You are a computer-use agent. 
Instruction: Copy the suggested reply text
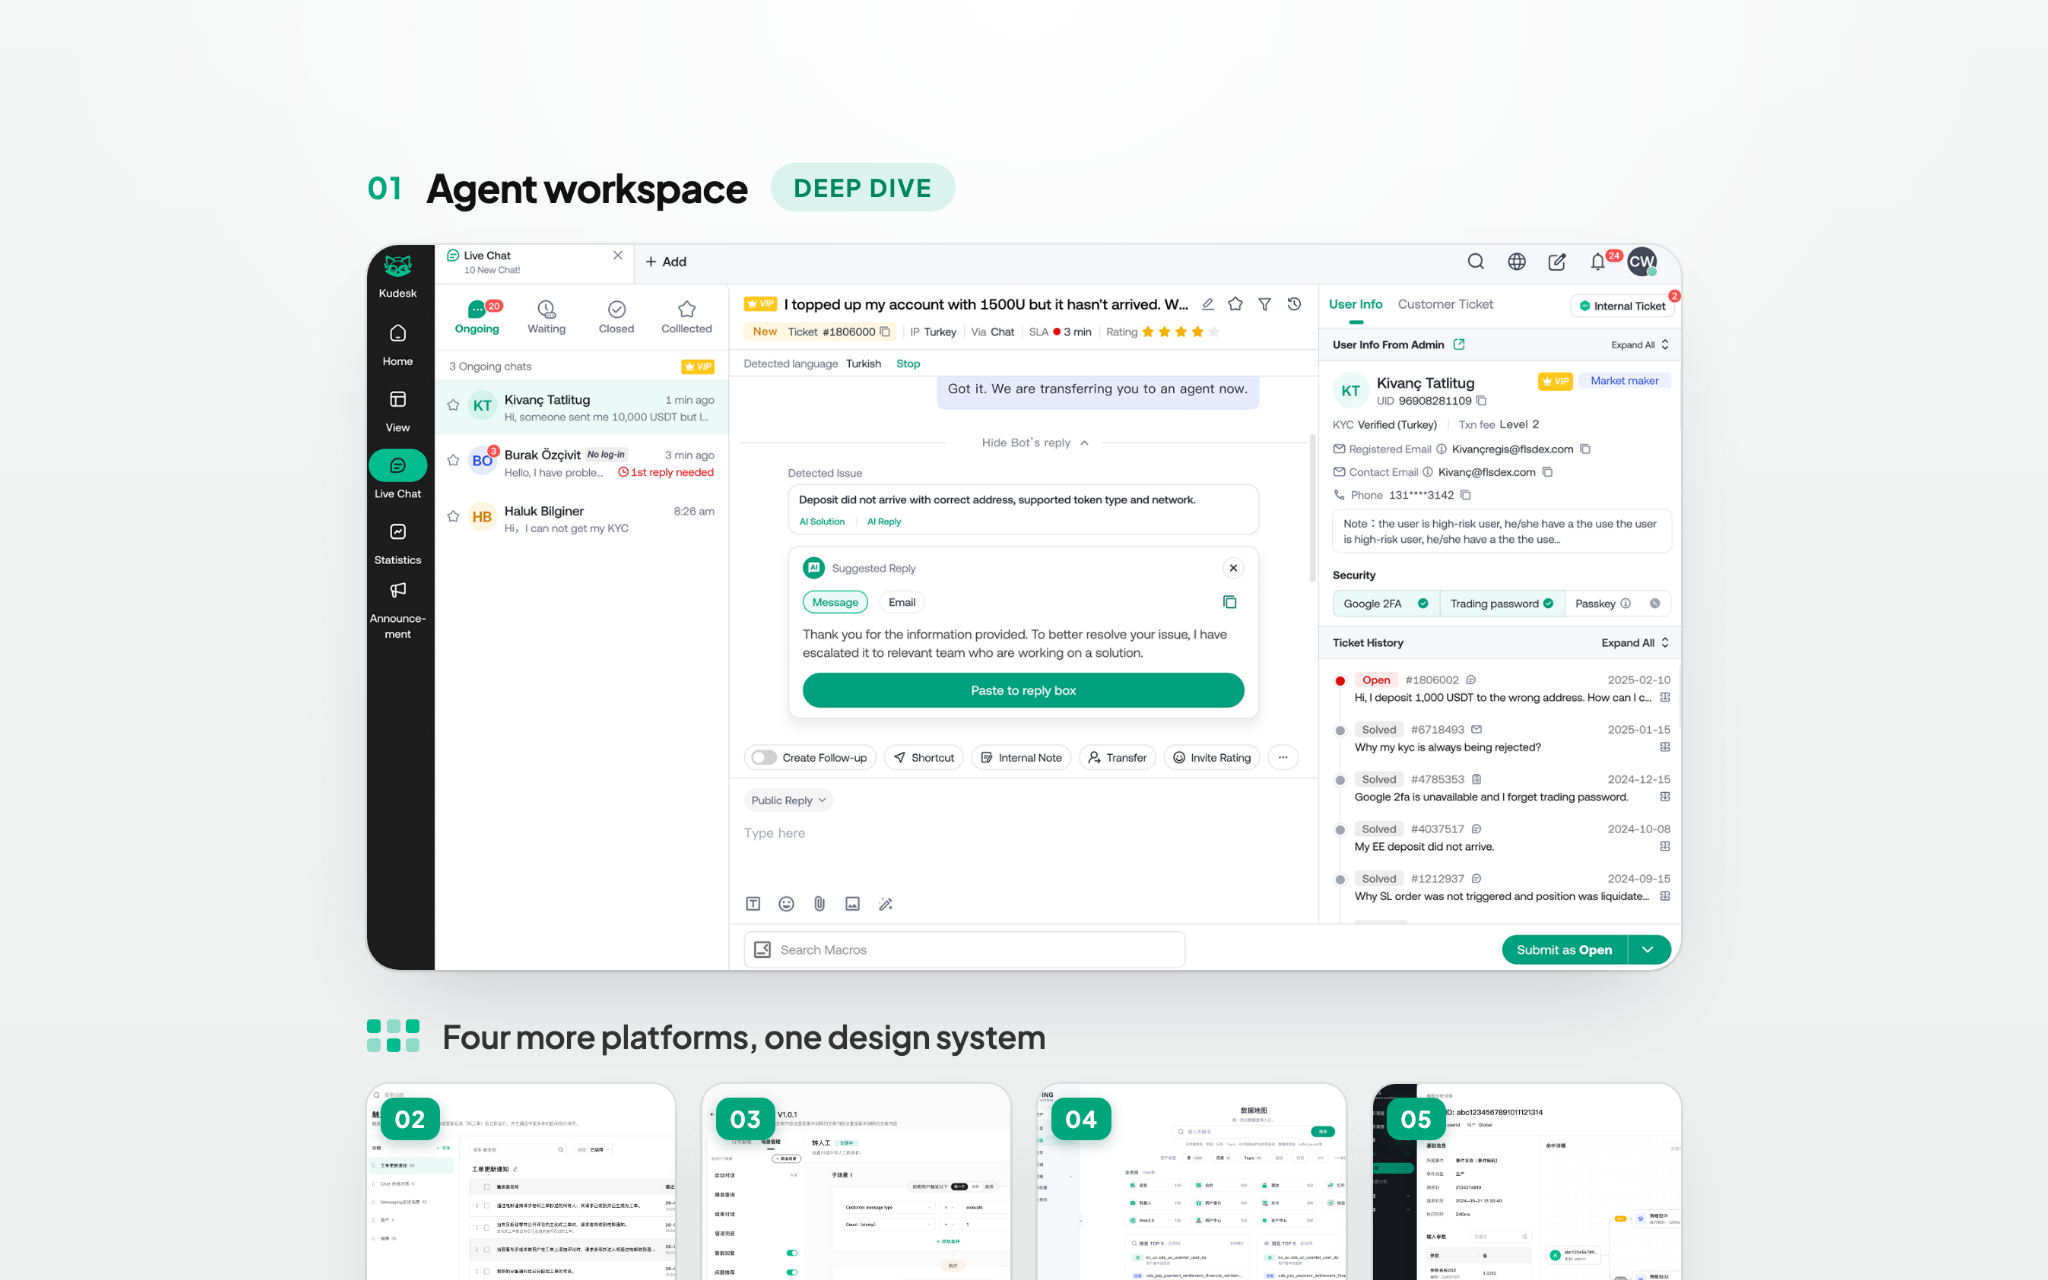coord(1229,602)
